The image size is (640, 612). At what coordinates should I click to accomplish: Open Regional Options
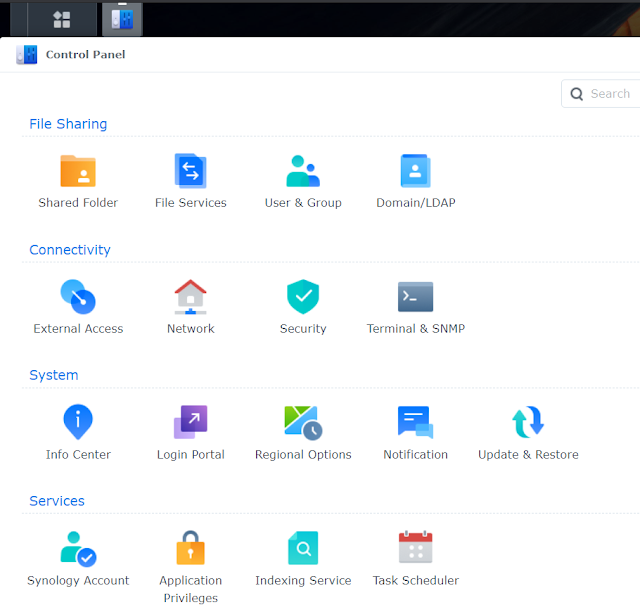coord(303,433)
